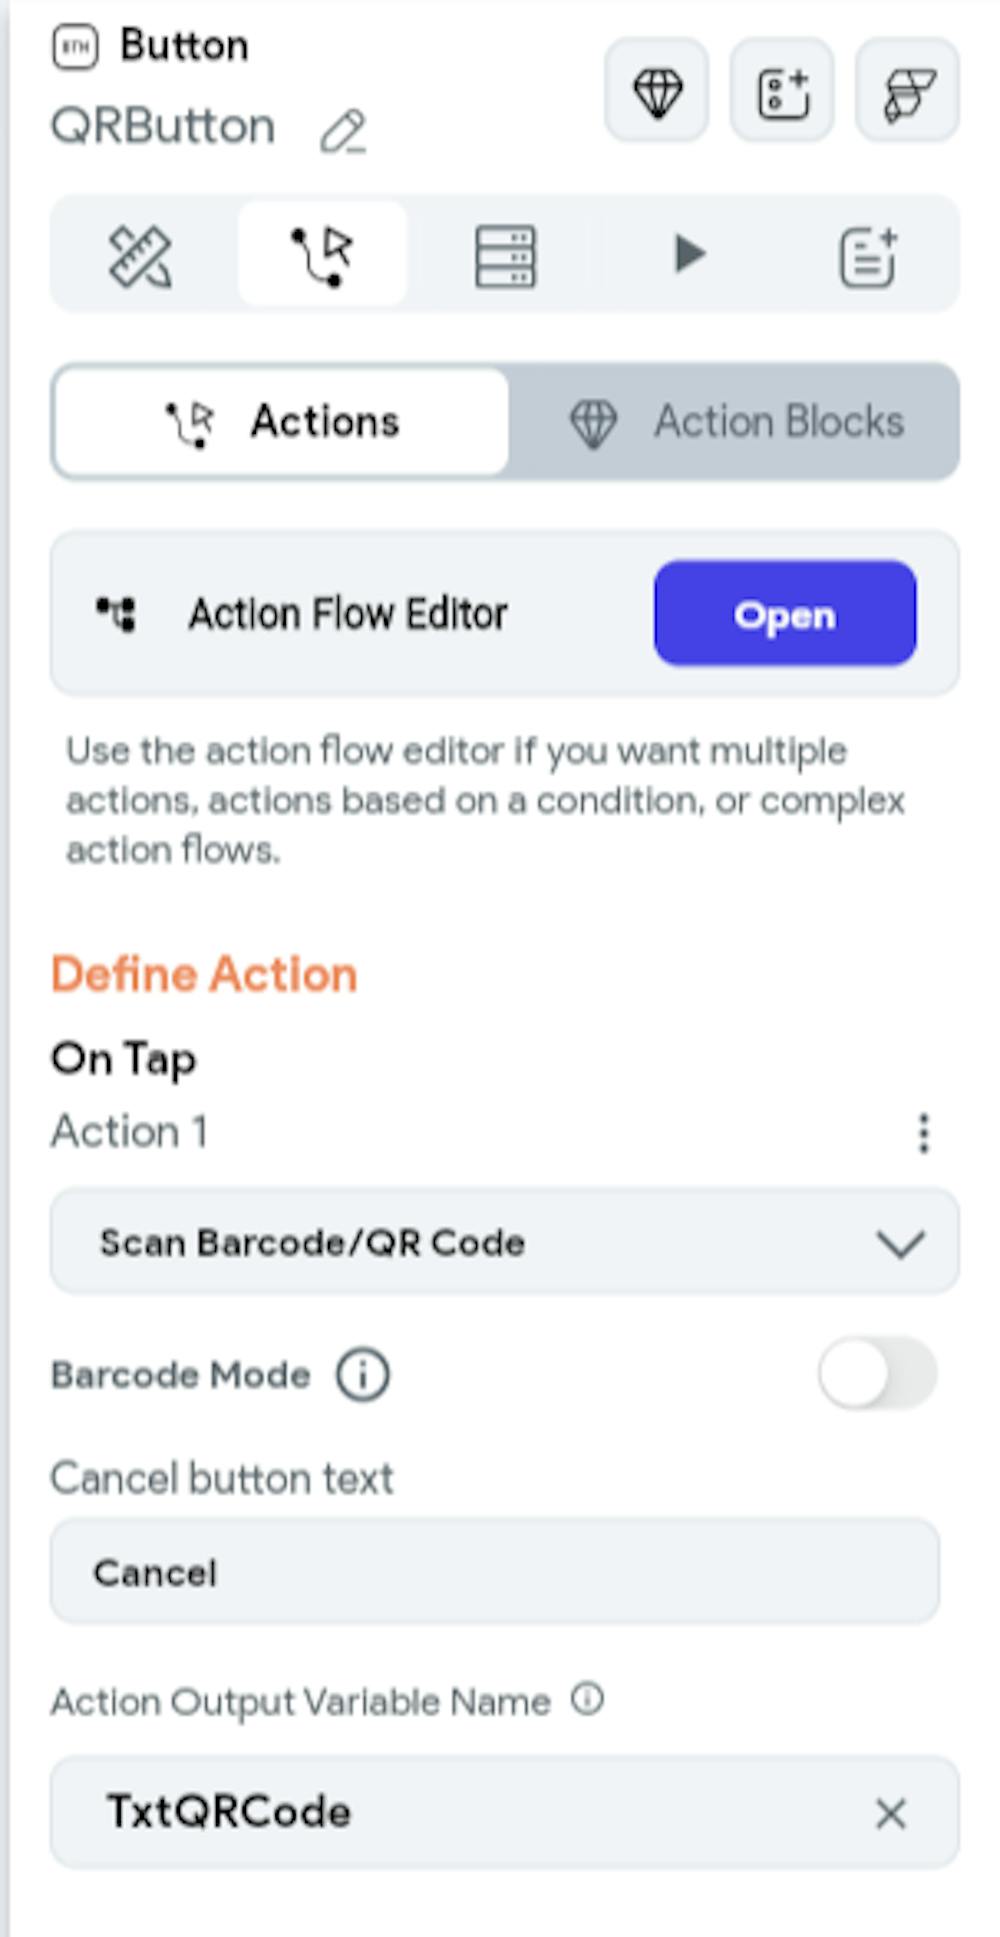
Task: Click the Barcode Mode info icon
Action: (x=362, y=1375)
